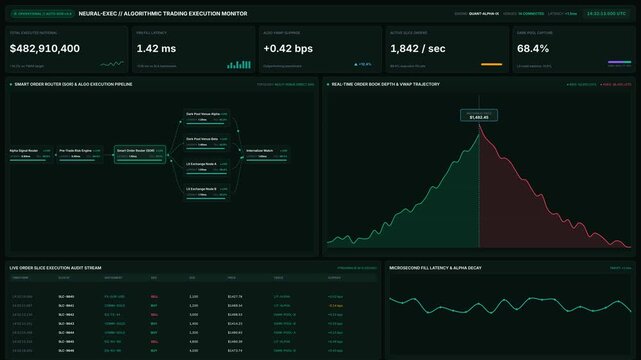Select the Pre-Trade Risk Engine node

80,154
